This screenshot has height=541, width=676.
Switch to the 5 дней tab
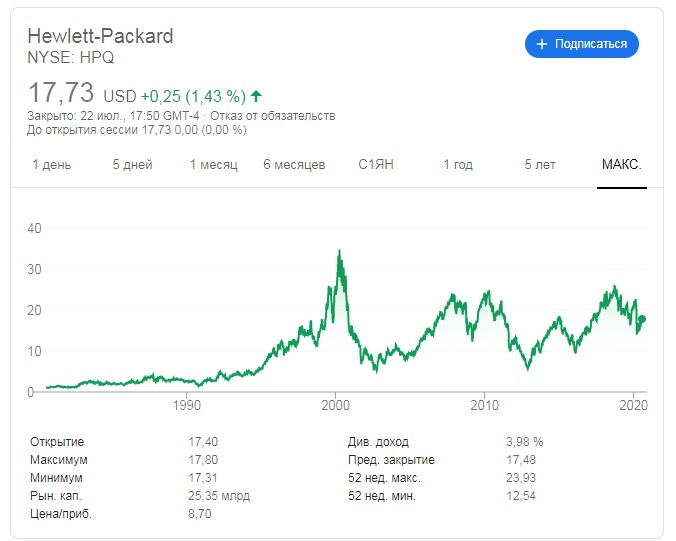click(132, 165)
